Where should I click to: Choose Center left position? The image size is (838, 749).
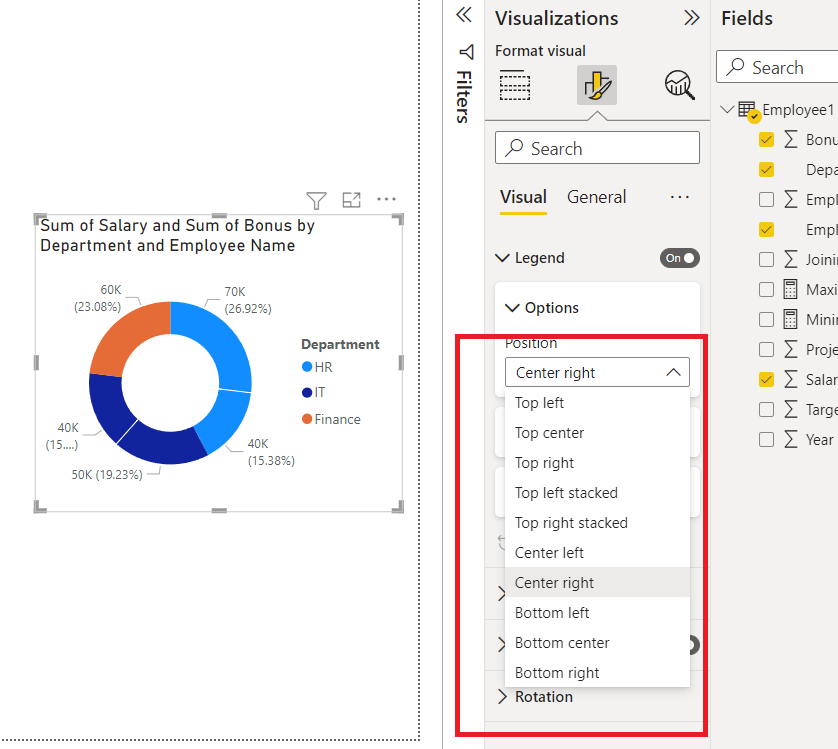[597, 552]
